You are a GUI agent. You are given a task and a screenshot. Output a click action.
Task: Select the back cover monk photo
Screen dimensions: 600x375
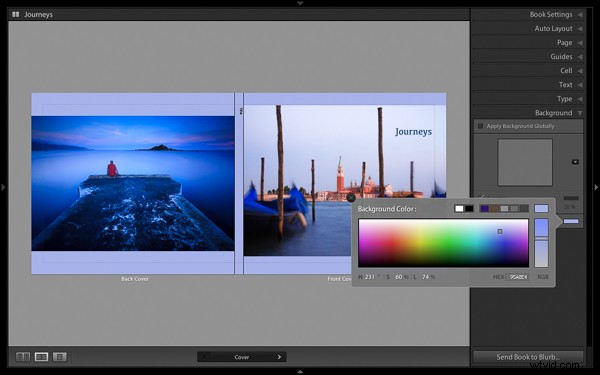point(133,183)
